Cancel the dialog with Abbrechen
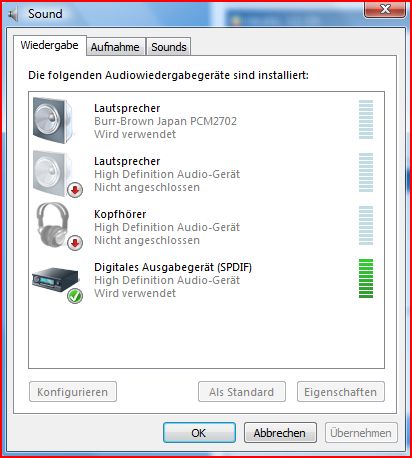Screen dimensions: 412x458 click(x=280, y=433)
